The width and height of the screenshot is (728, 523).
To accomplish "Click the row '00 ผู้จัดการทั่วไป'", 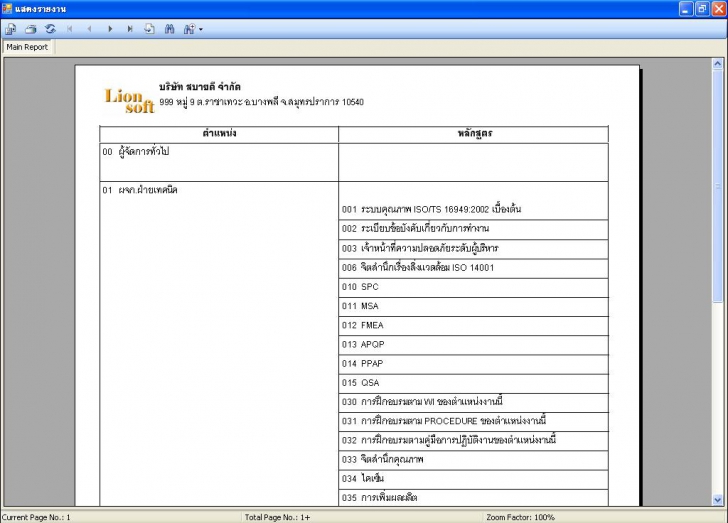I will (x=219, y=162).
